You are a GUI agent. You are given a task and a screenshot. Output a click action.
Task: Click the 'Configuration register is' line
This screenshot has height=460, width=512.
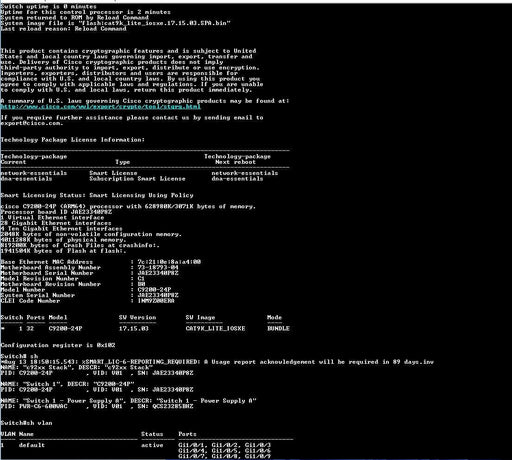pyautogui.click(x=58, y=345)
